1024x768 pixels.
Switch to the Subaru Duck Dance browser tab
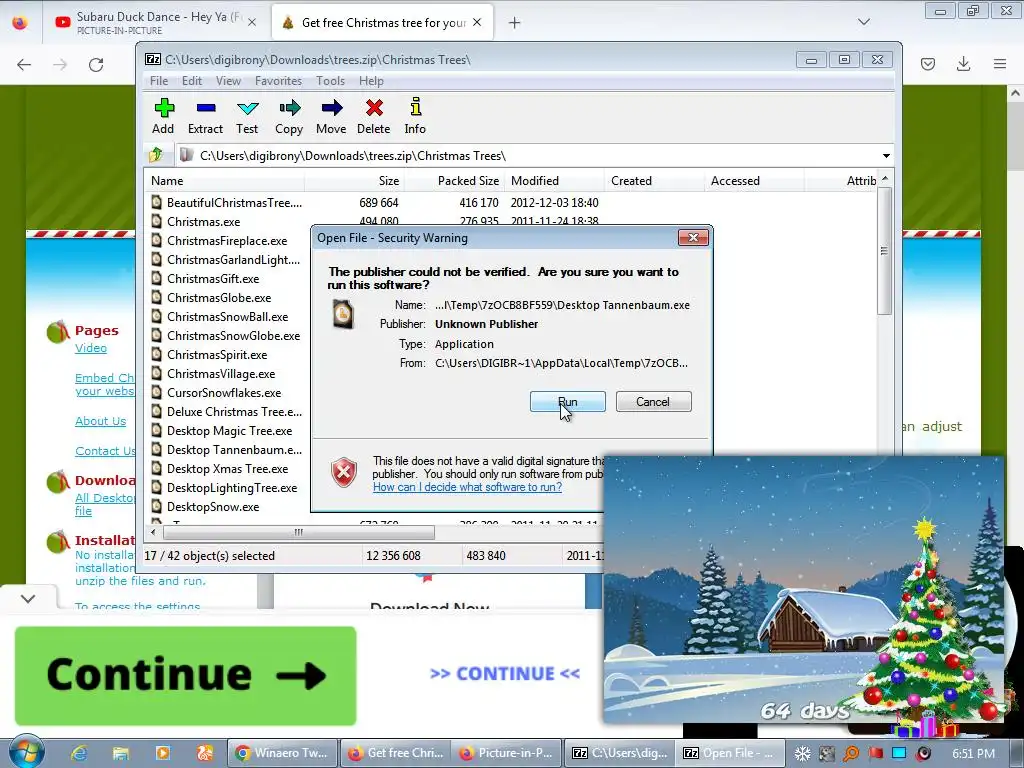click(157, 22)
